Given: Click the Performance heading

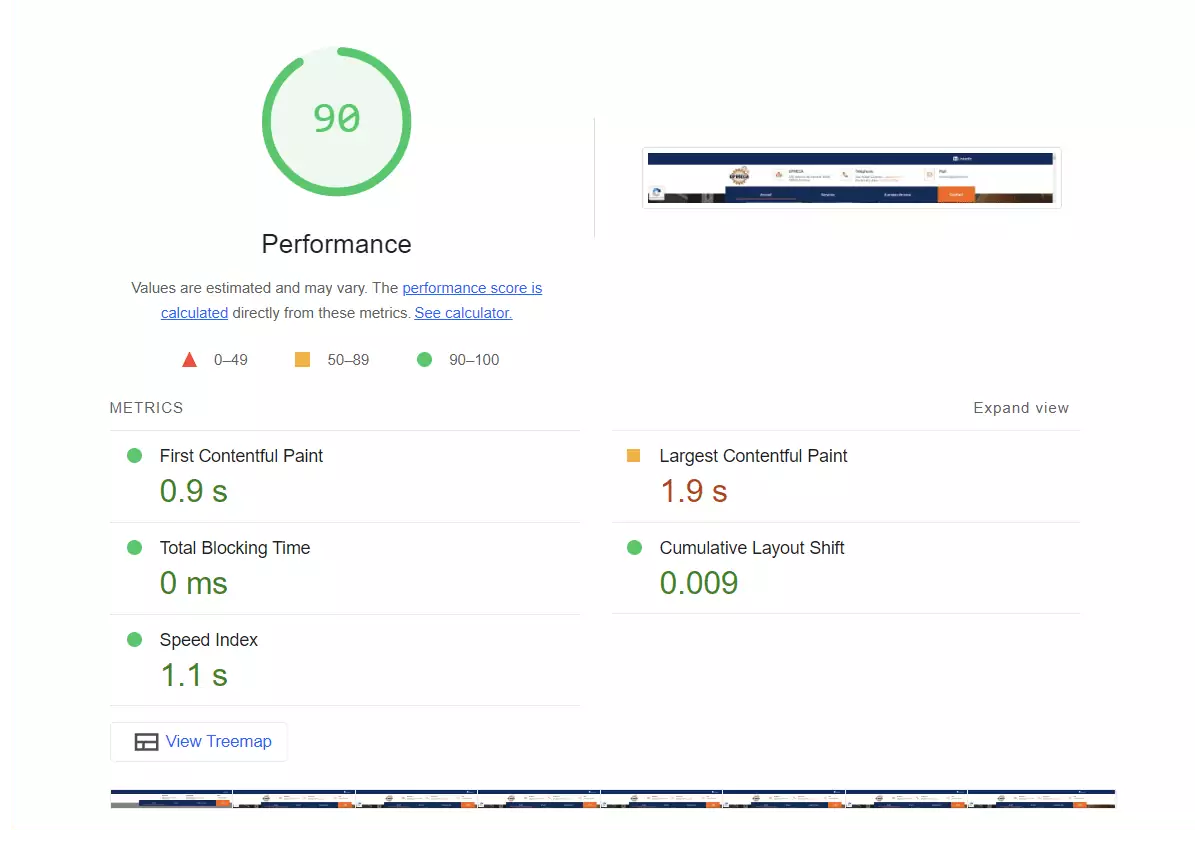Looking at the screenshot, I should point(336,244).
